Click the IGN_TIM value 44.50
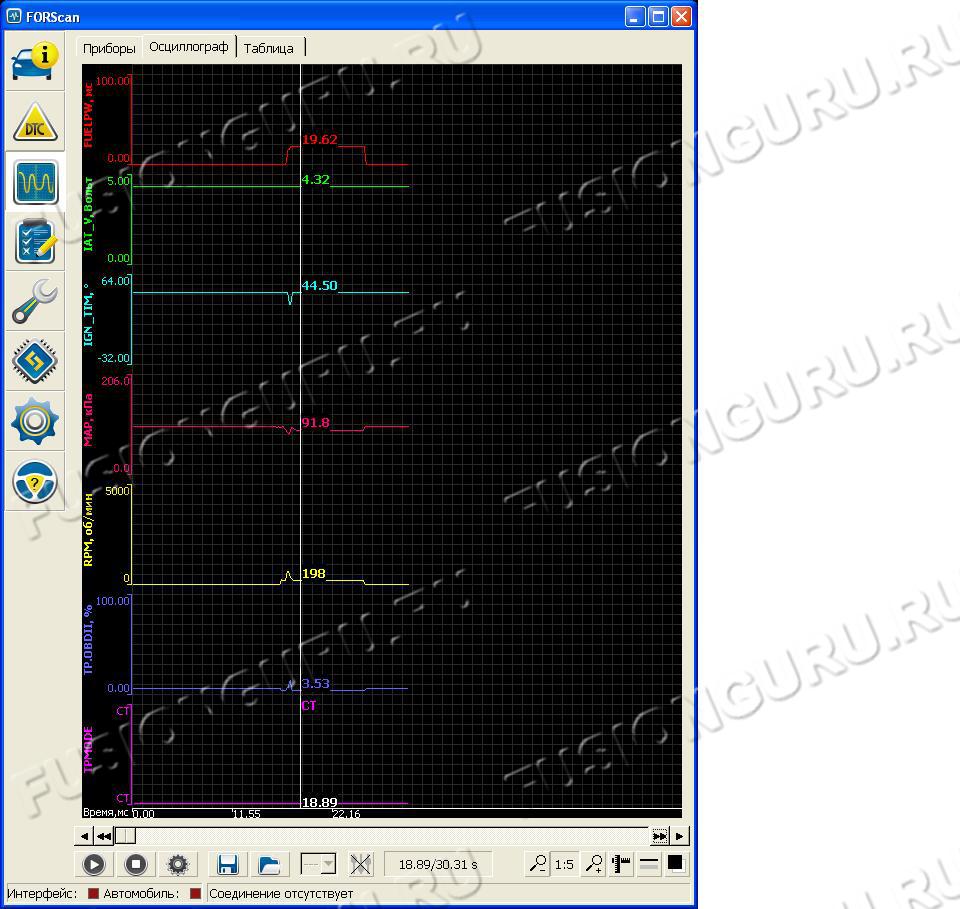The width and height of the screenshot is (960, 909). 320,285
